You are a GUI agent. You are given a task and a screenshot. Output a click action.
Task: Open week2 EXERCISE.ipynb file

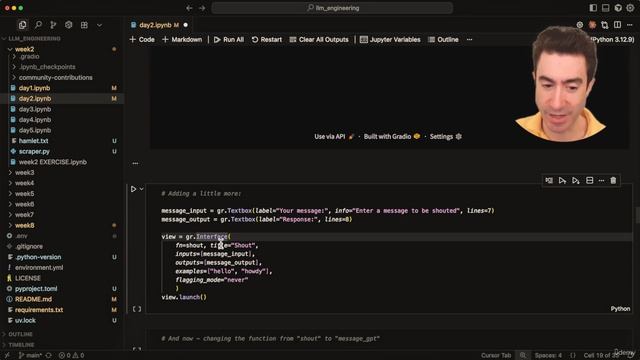pos(53,162)
